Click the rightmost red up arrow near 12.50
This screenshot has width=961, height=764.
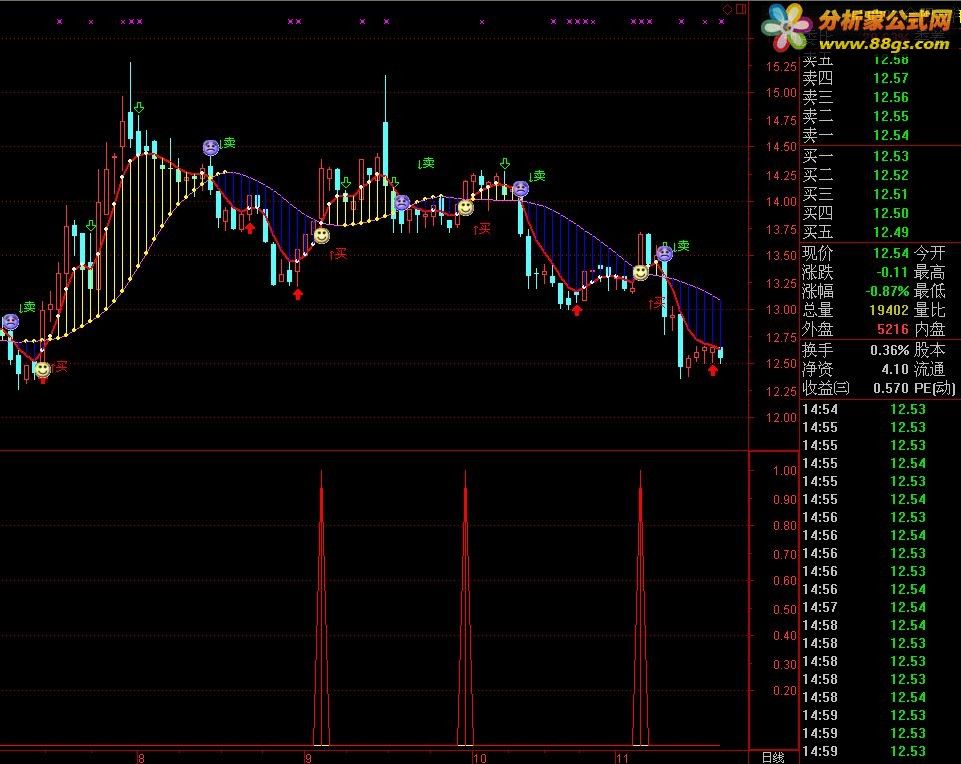pyautogui.click(x=712, y=370)
